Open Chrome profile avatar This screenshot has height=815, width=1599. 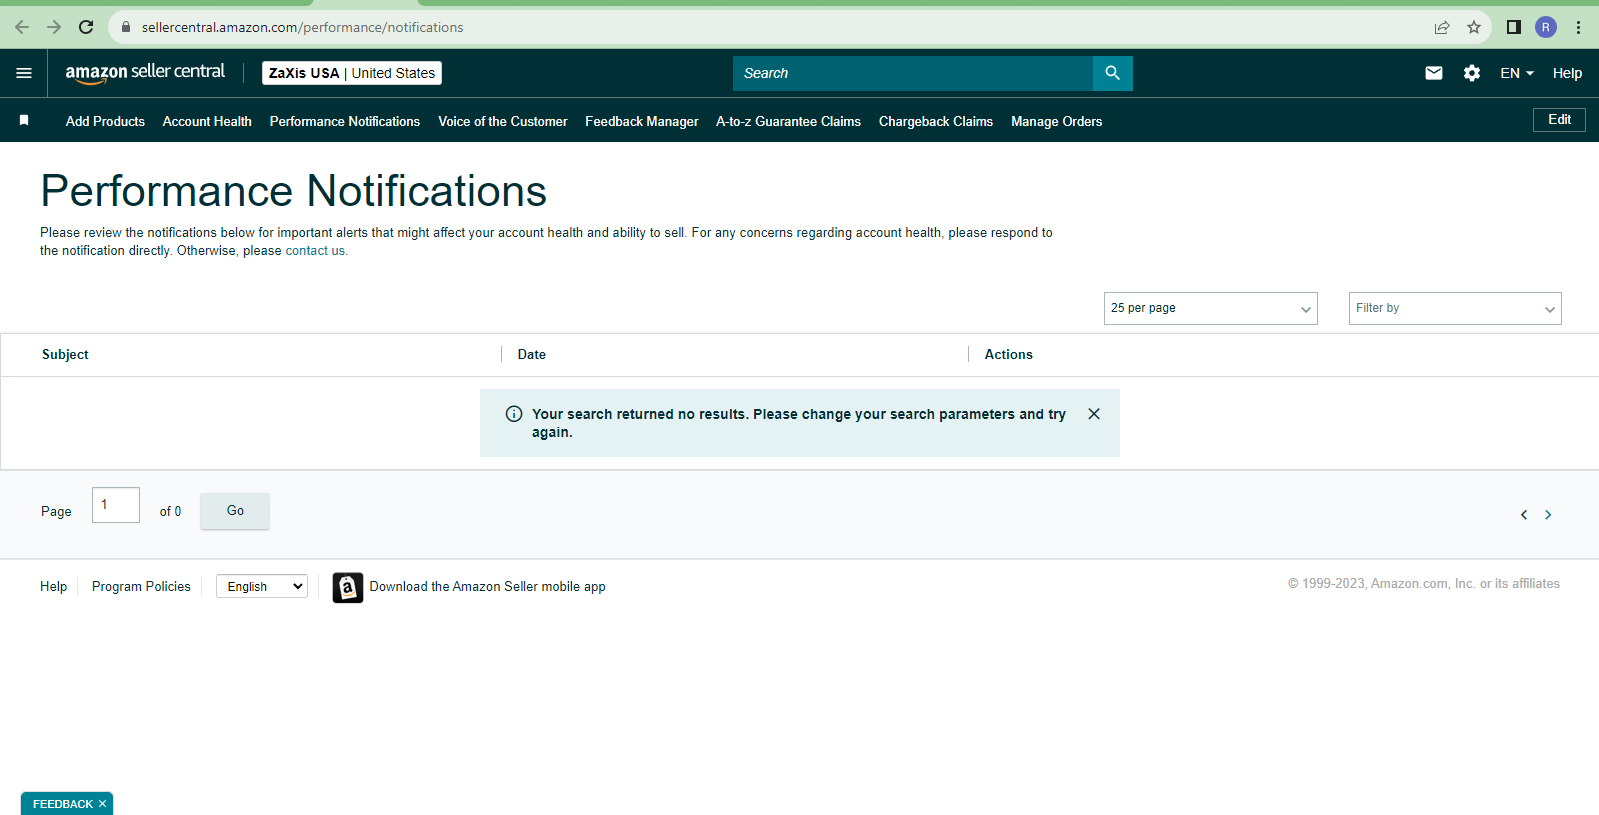(1546, 27)
